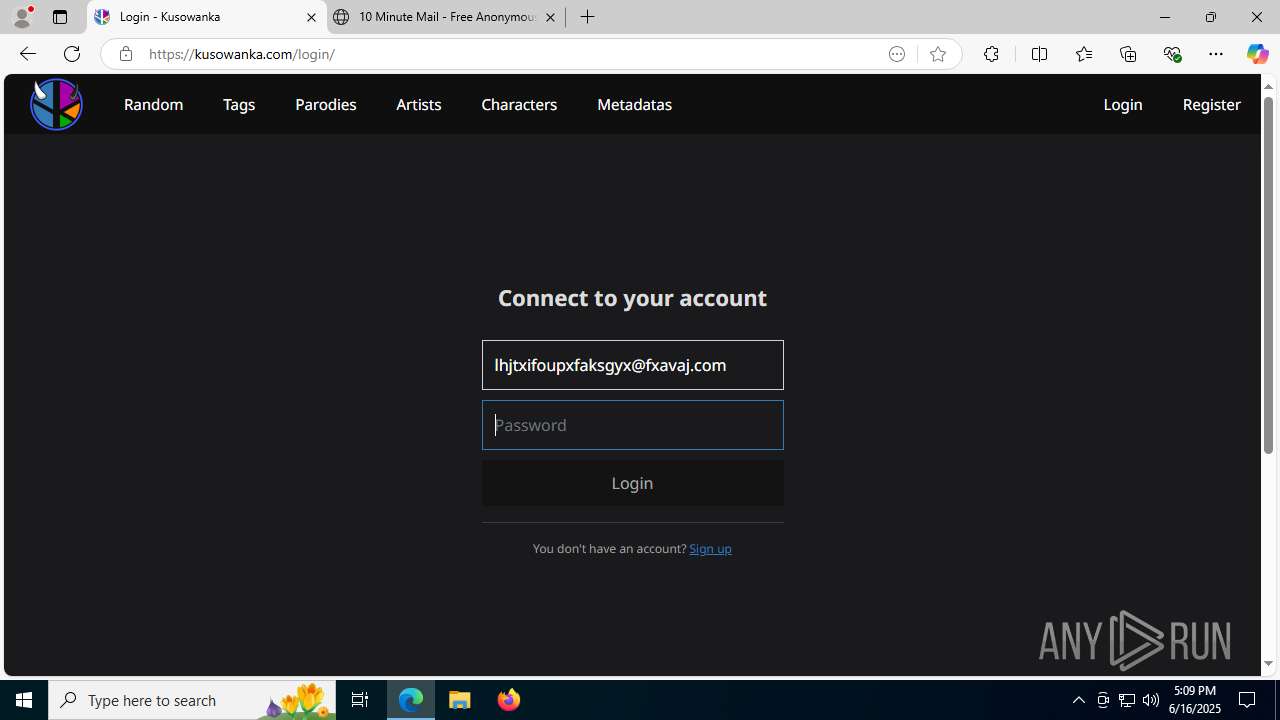The height and width of the screenshot is (720, 1280).
Task: Open the Tags menu item
Action: pyautogui.click(x=239, y=104)
